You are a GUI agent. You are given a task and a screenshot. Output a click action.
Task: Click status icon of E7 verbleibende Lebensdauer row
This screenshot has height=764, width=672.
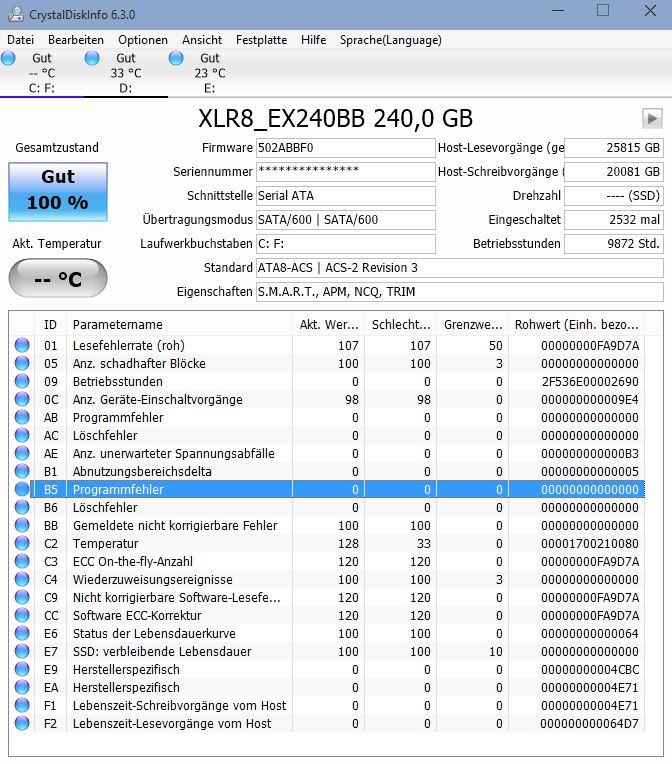click(x=22, y=651)
